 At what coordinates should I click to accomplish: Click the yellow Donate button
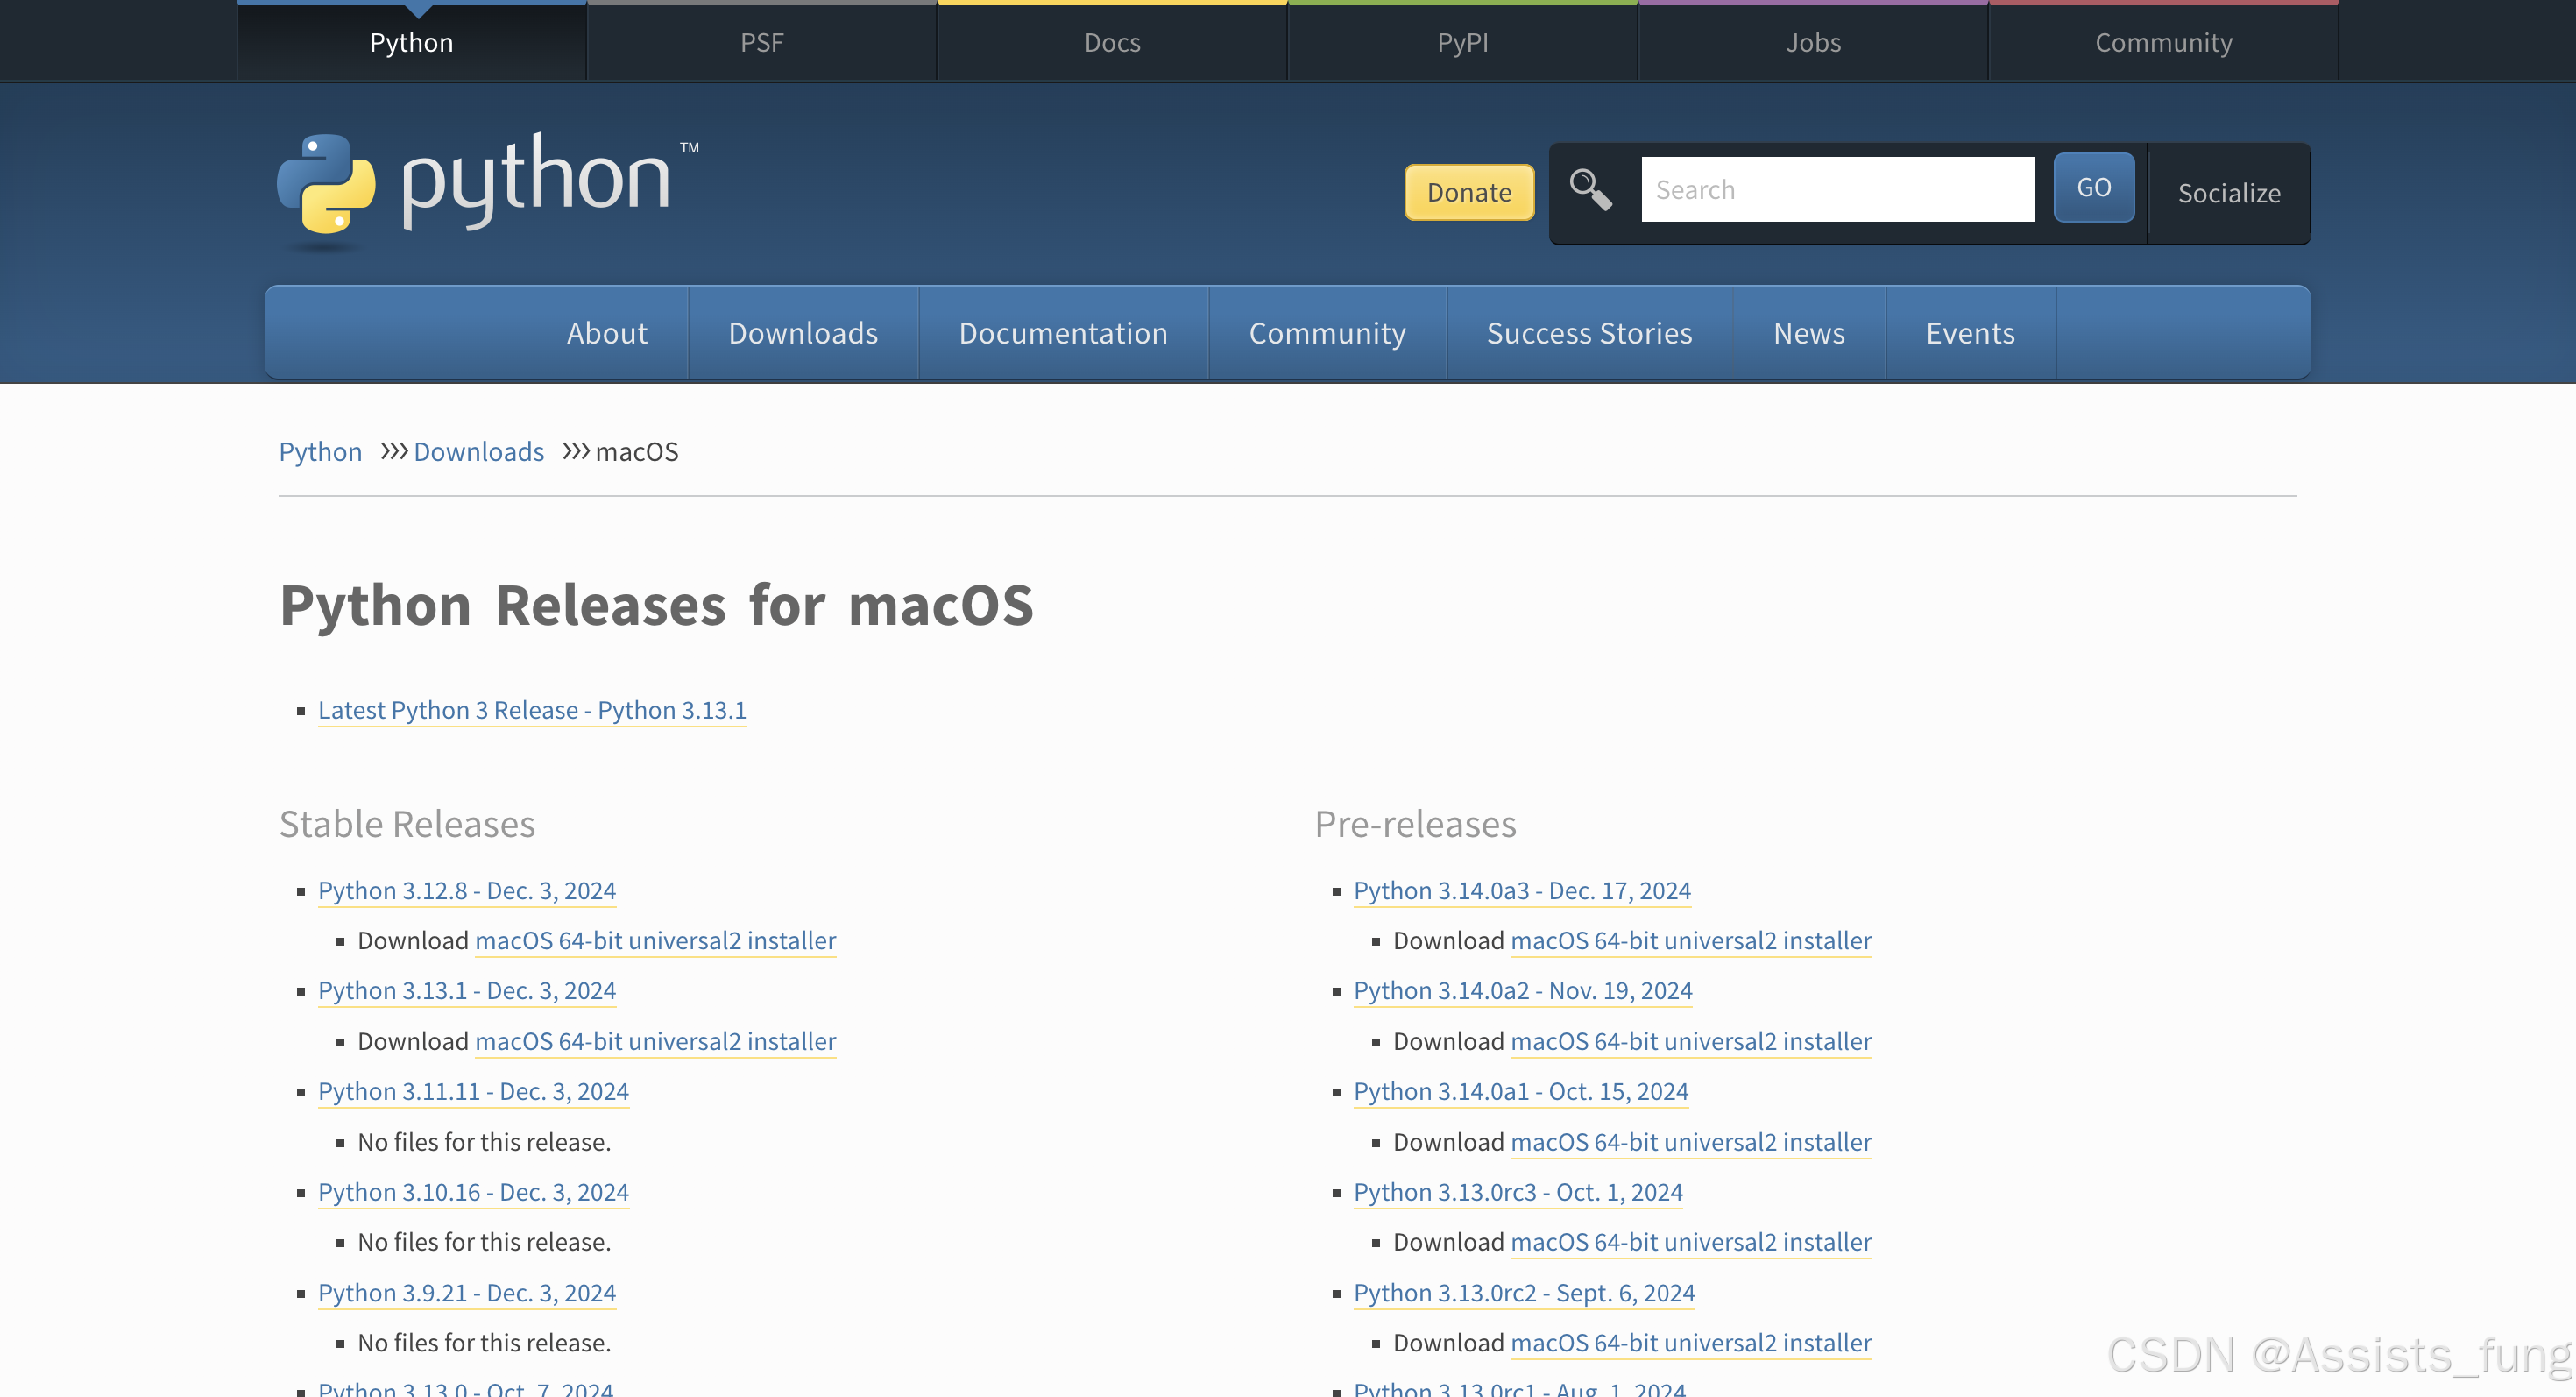coord(1468,192)
